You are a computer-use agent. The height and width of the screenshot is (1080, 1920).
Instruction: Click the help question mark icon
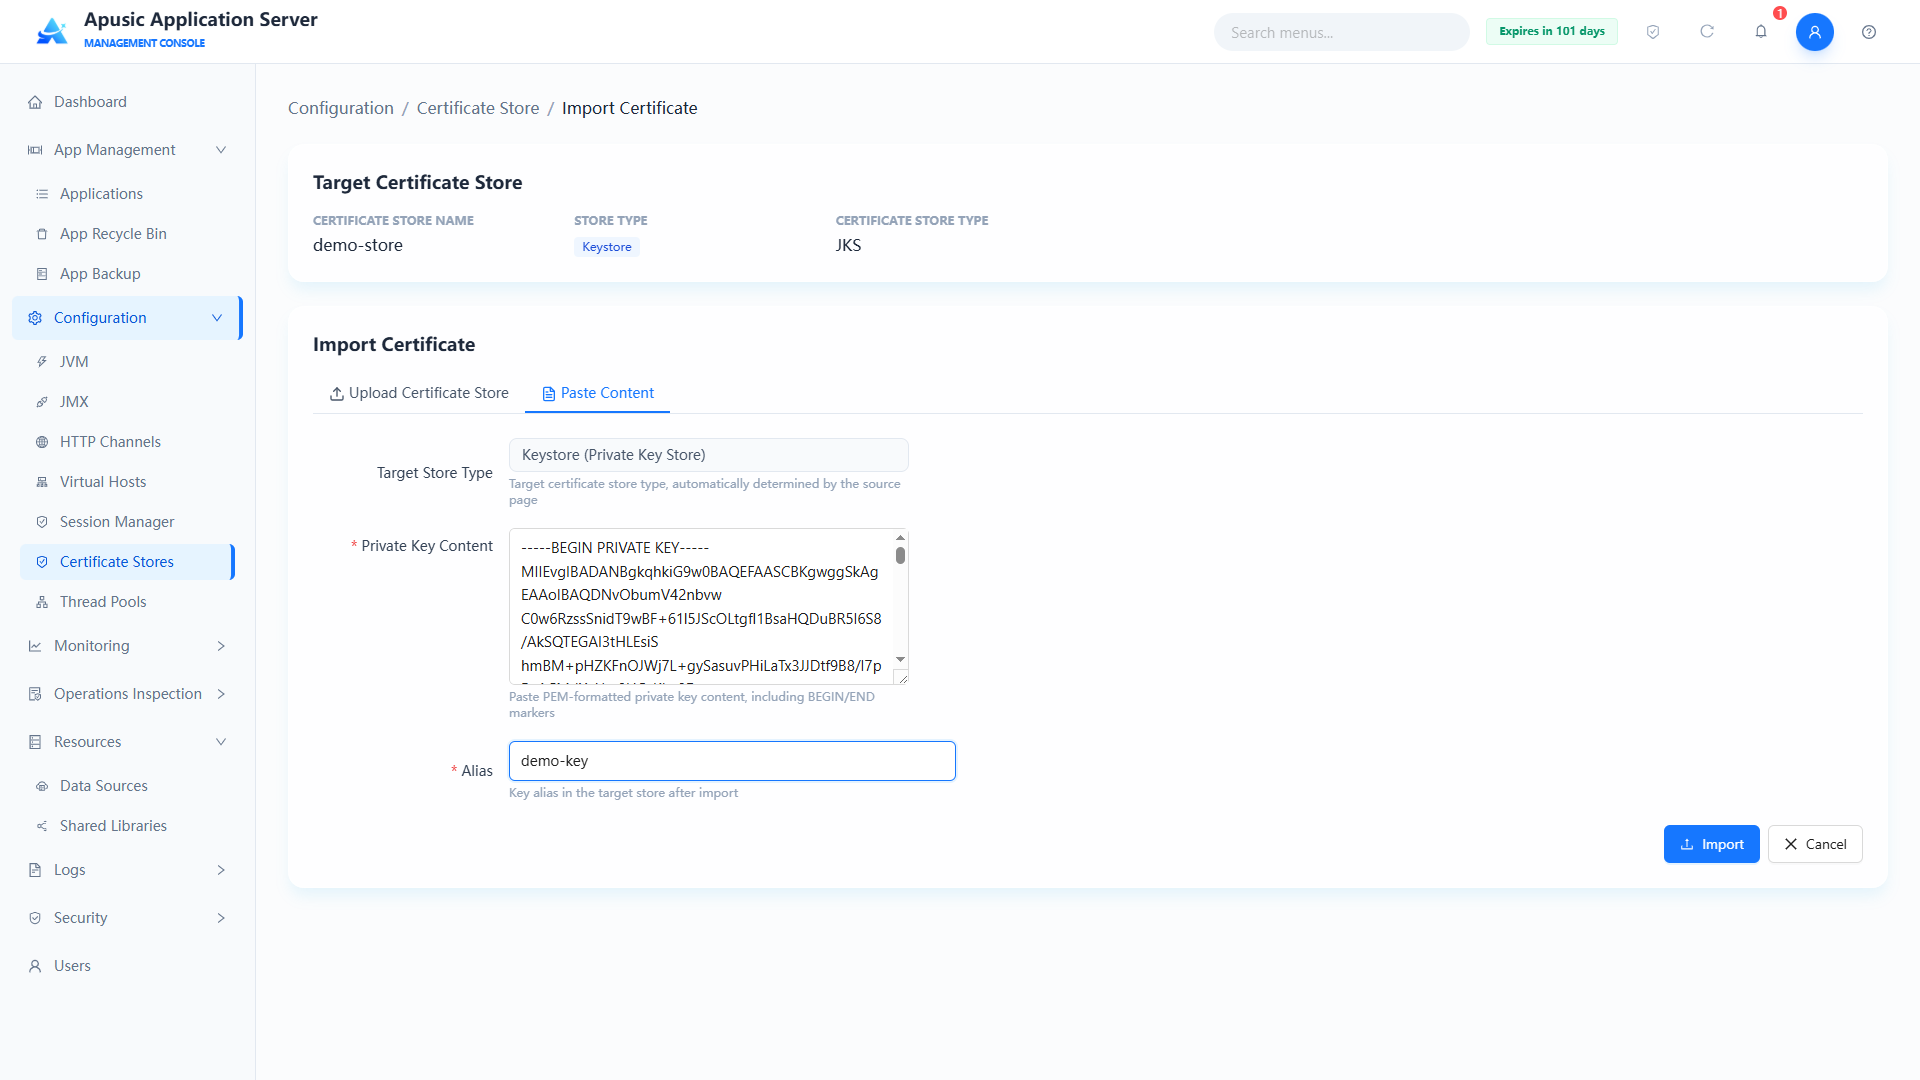point(1869,32)
